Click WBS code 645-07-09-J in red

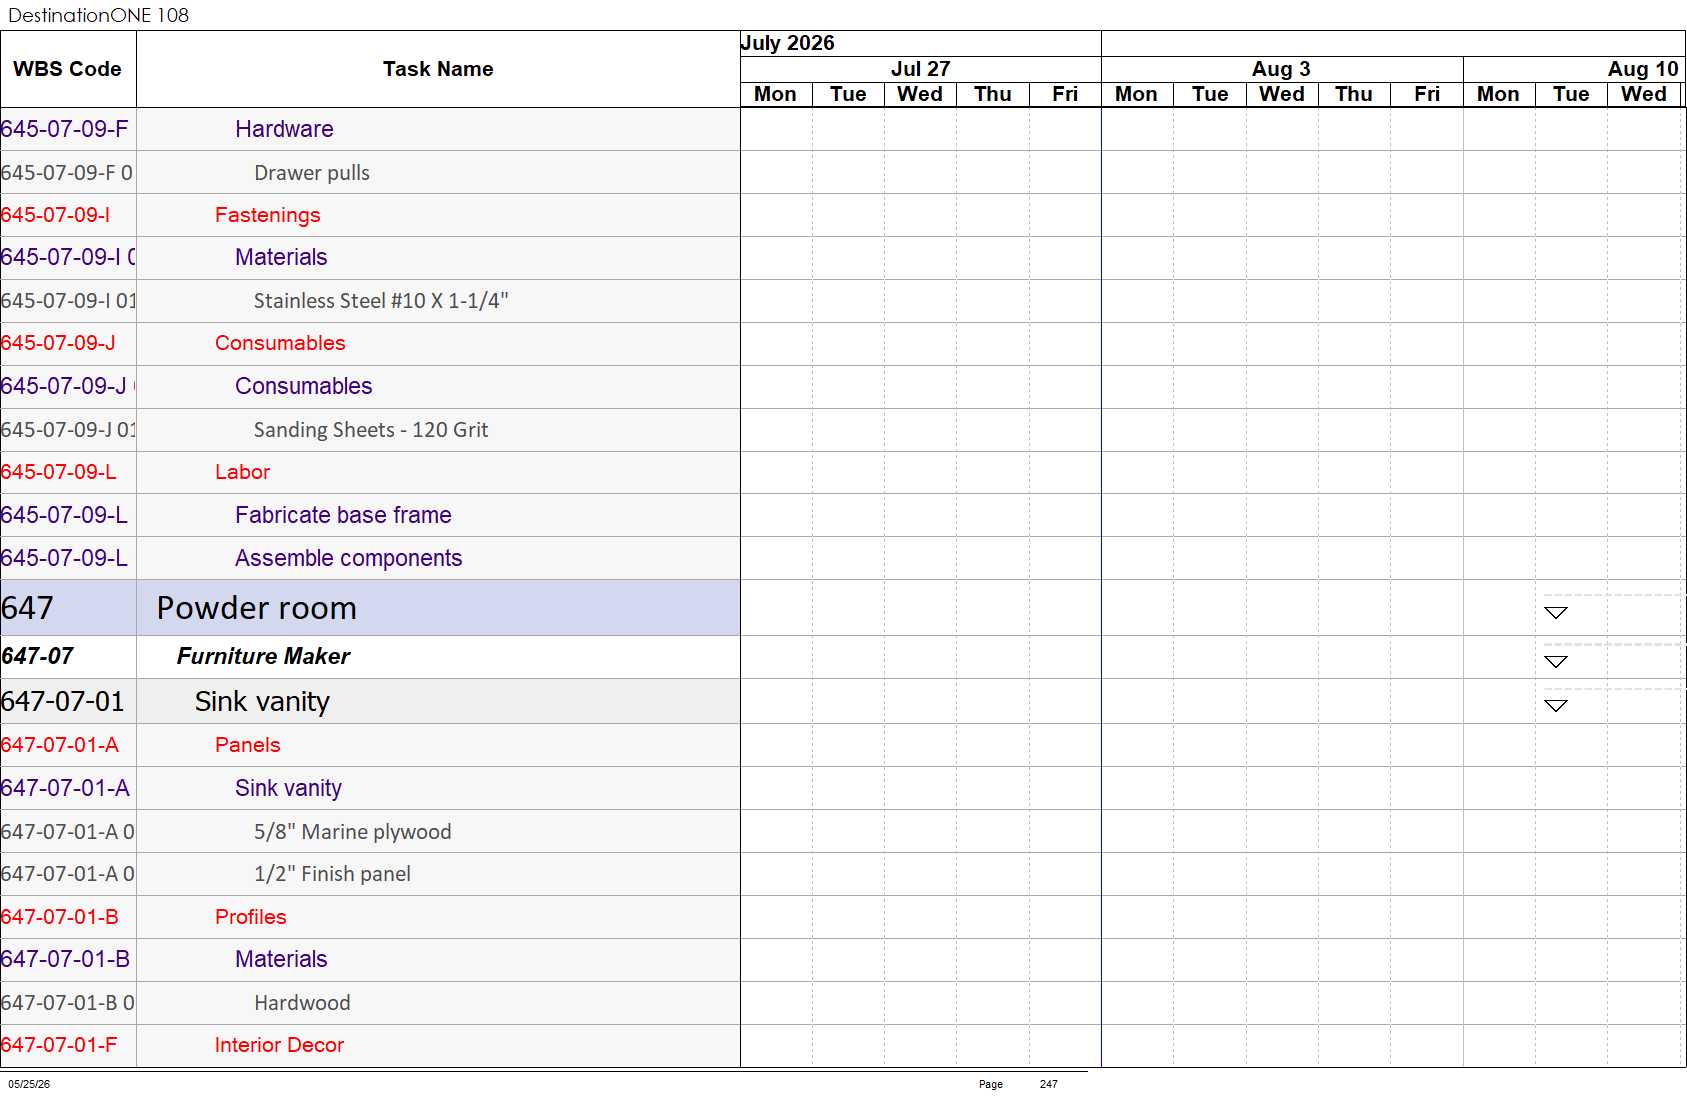click(59, 343)
